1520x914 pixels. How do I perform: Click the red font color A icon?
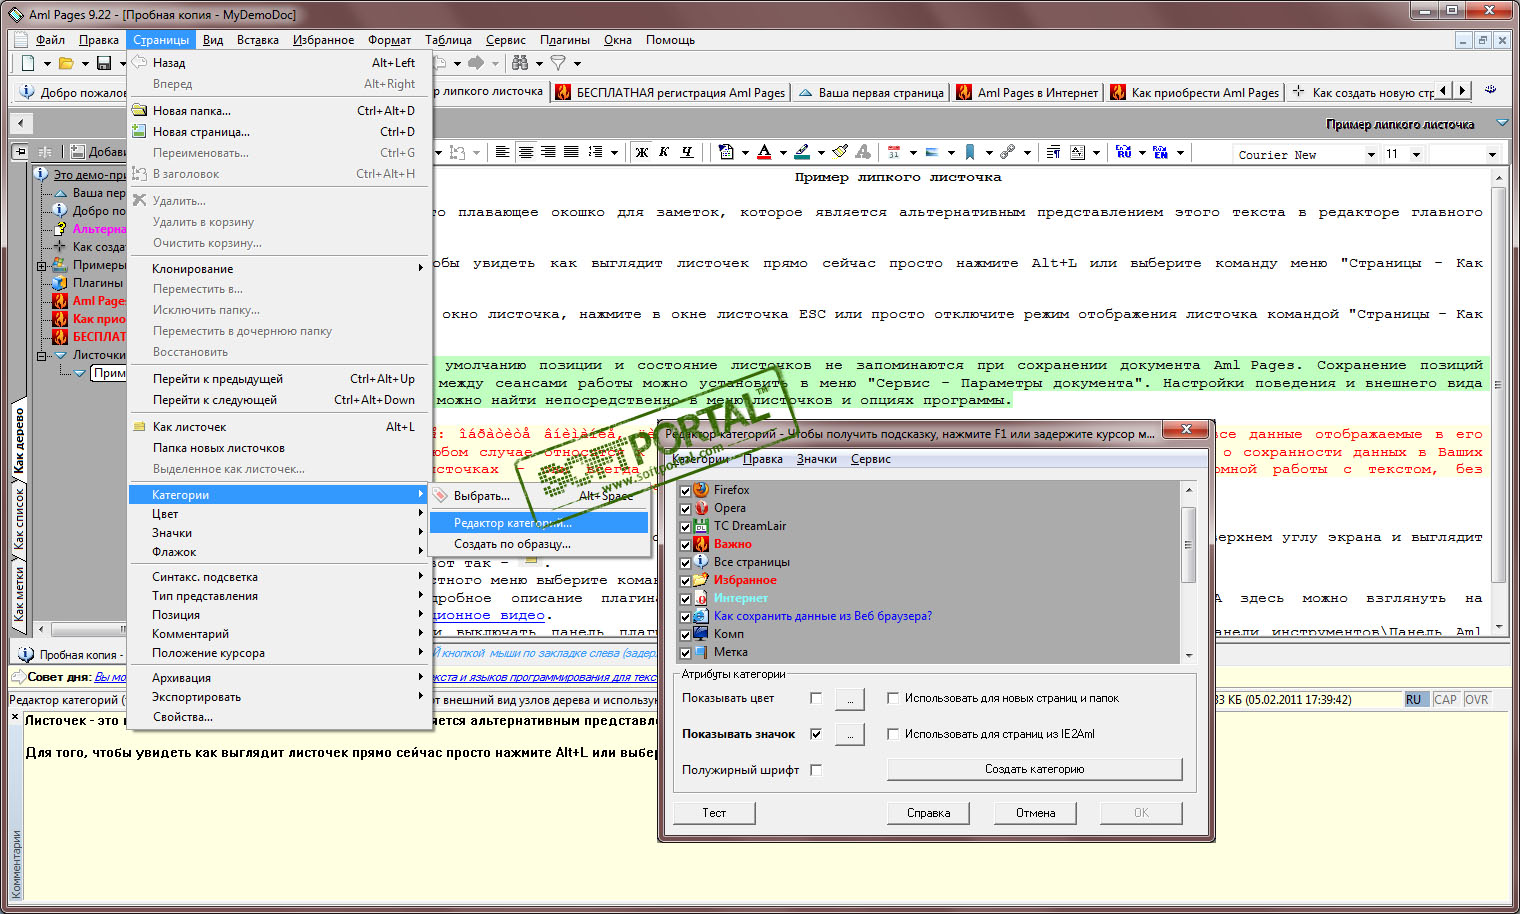tap(764, 152)
